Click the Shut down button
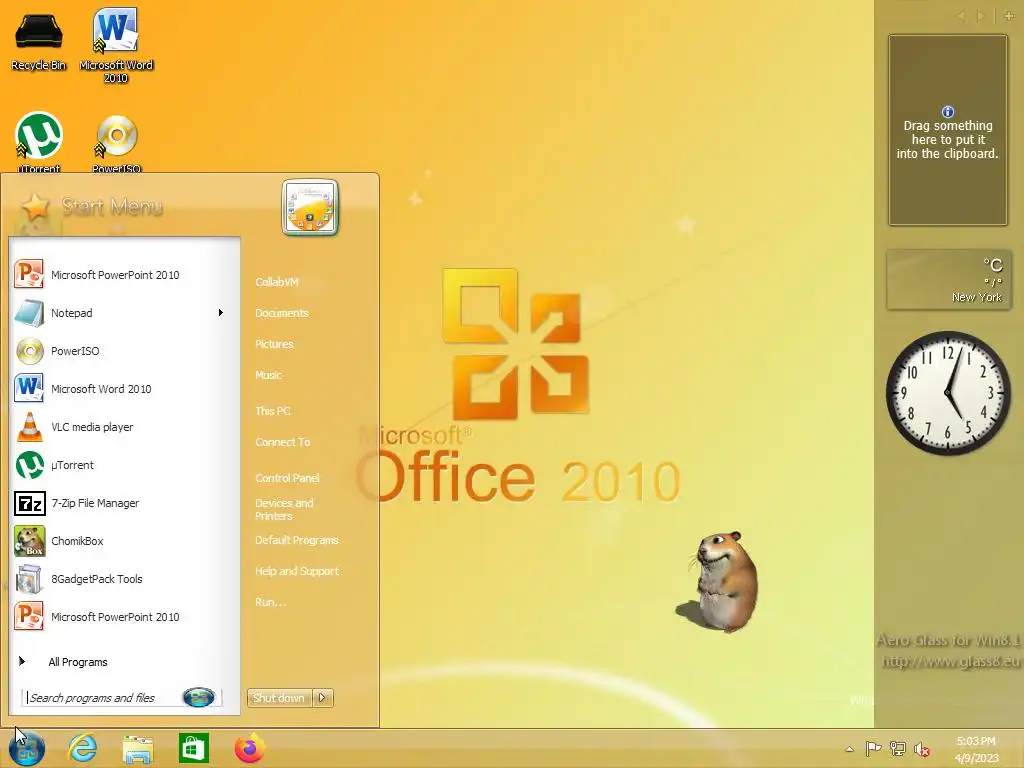This screenshot has height=768, width=1024. coord(279,697)
